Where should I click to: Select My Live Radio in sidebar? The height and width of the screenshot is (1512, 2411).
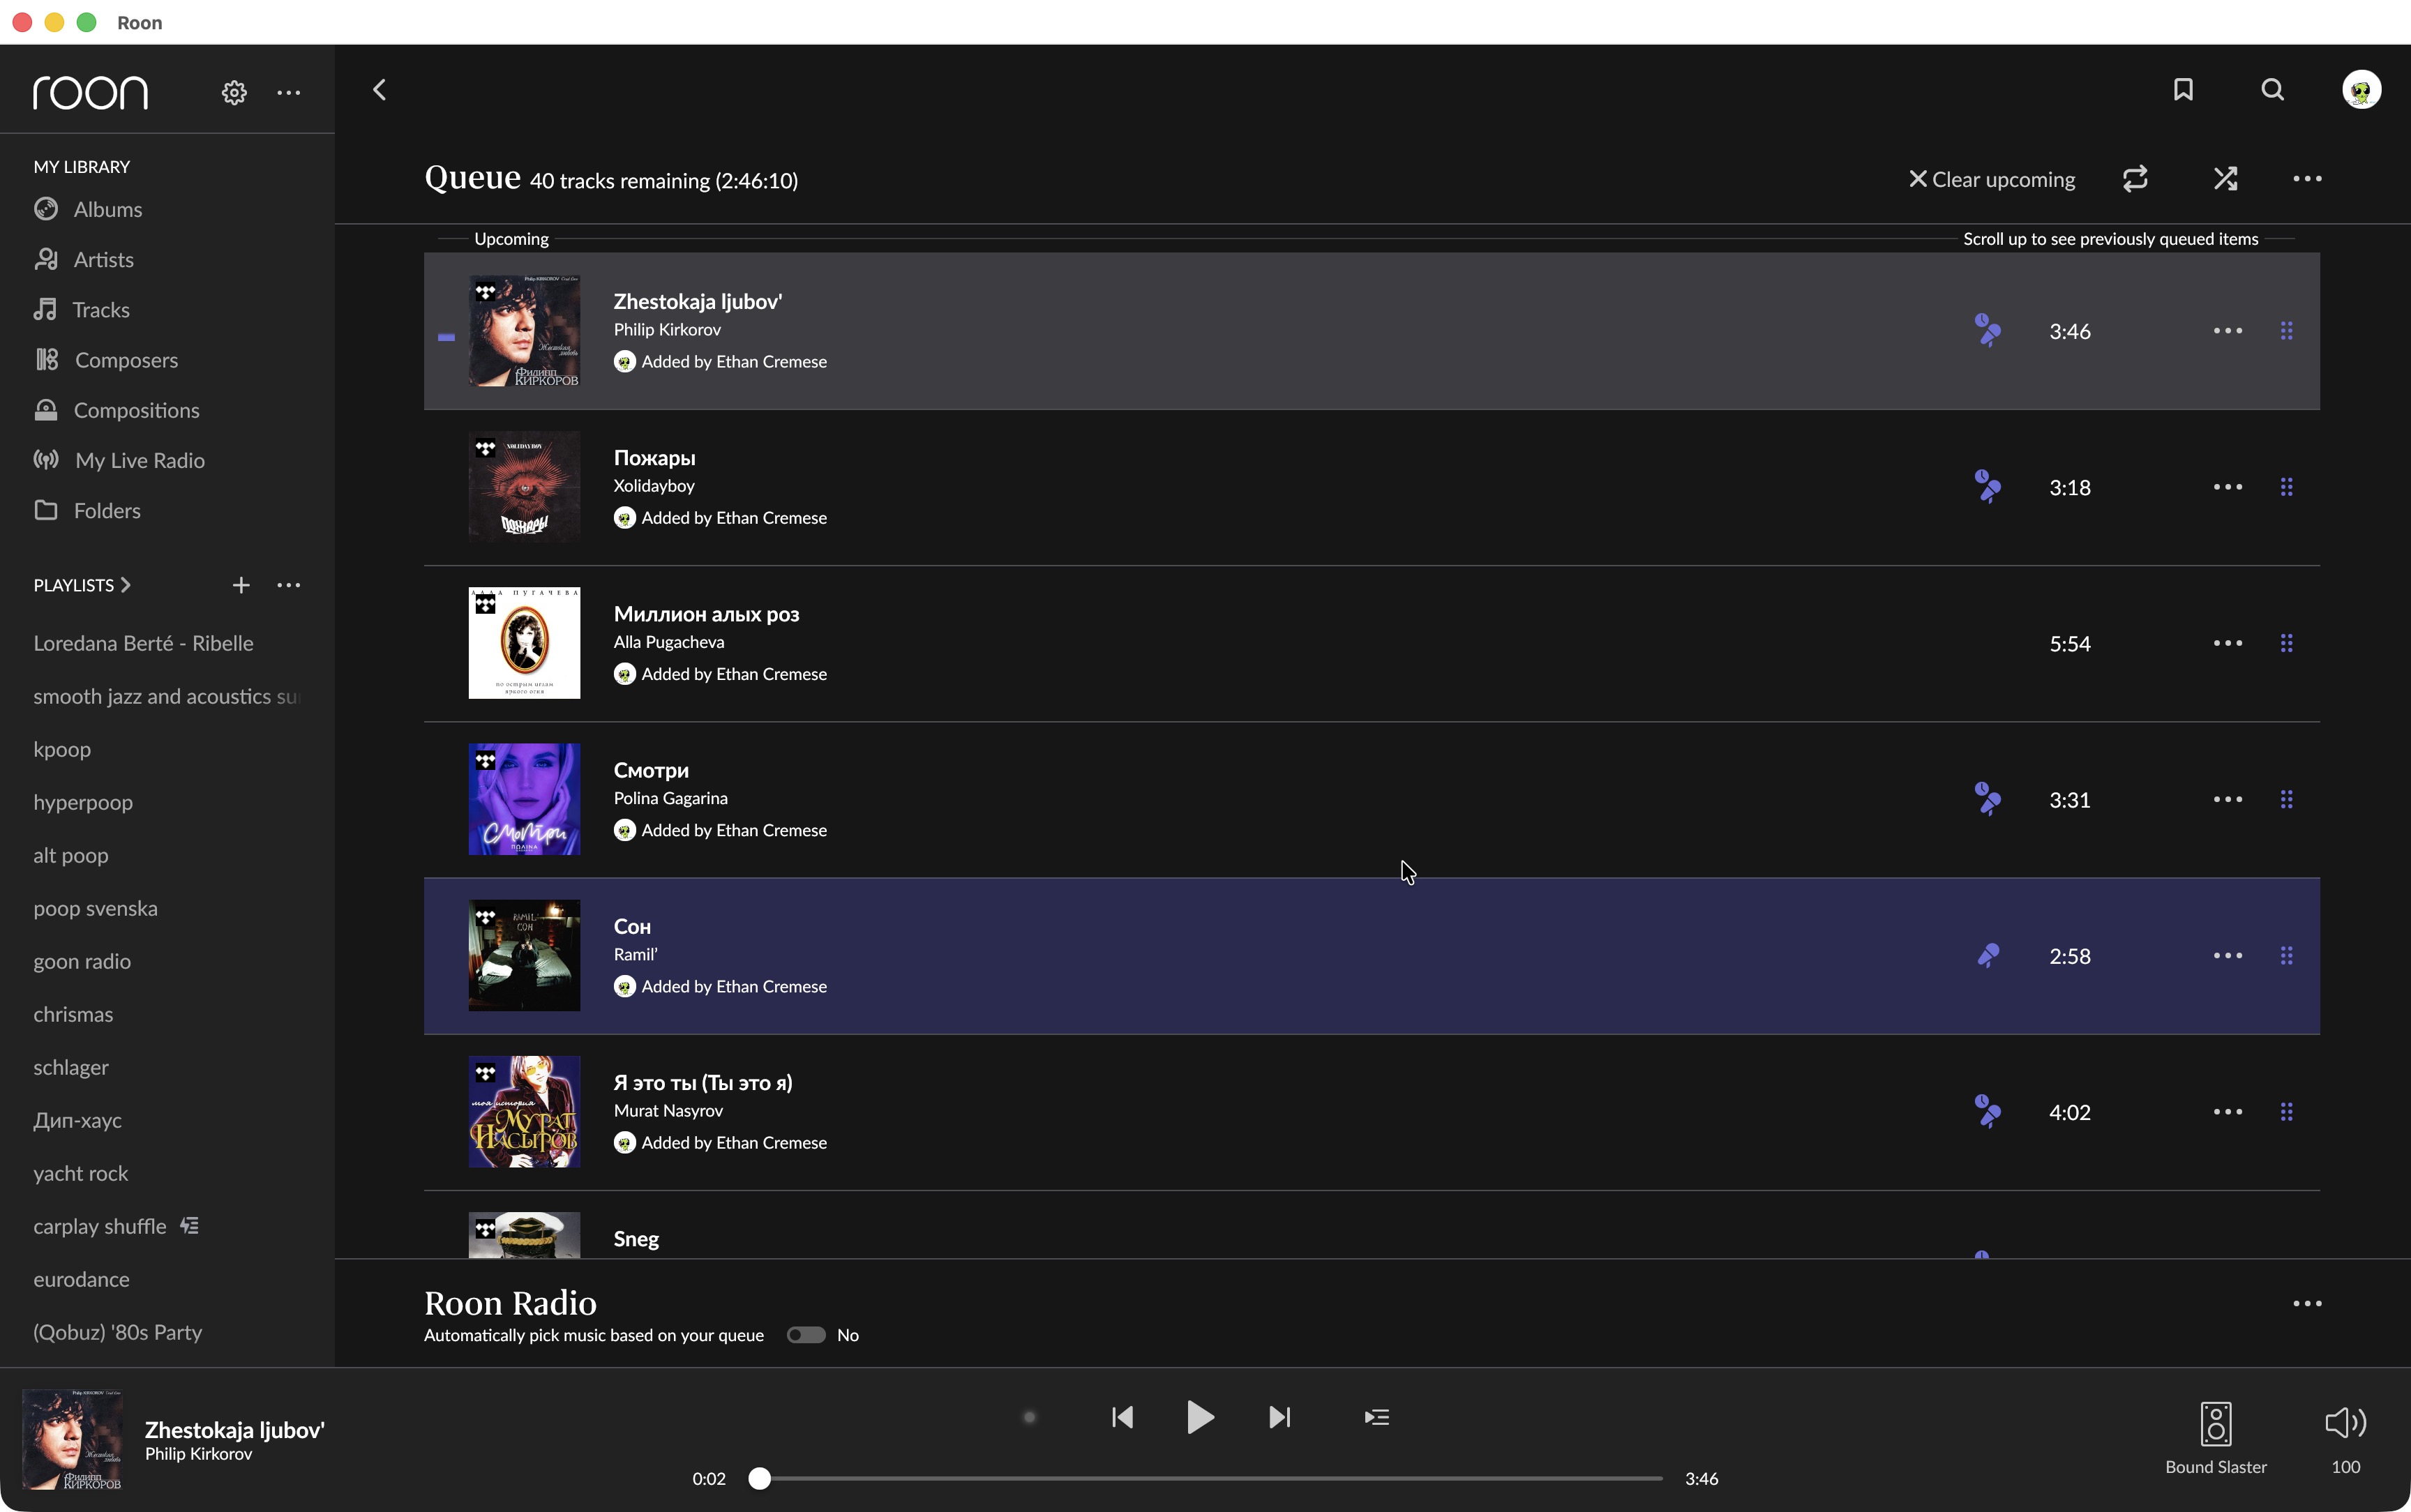pyautogui.click(x=139, y=460)
